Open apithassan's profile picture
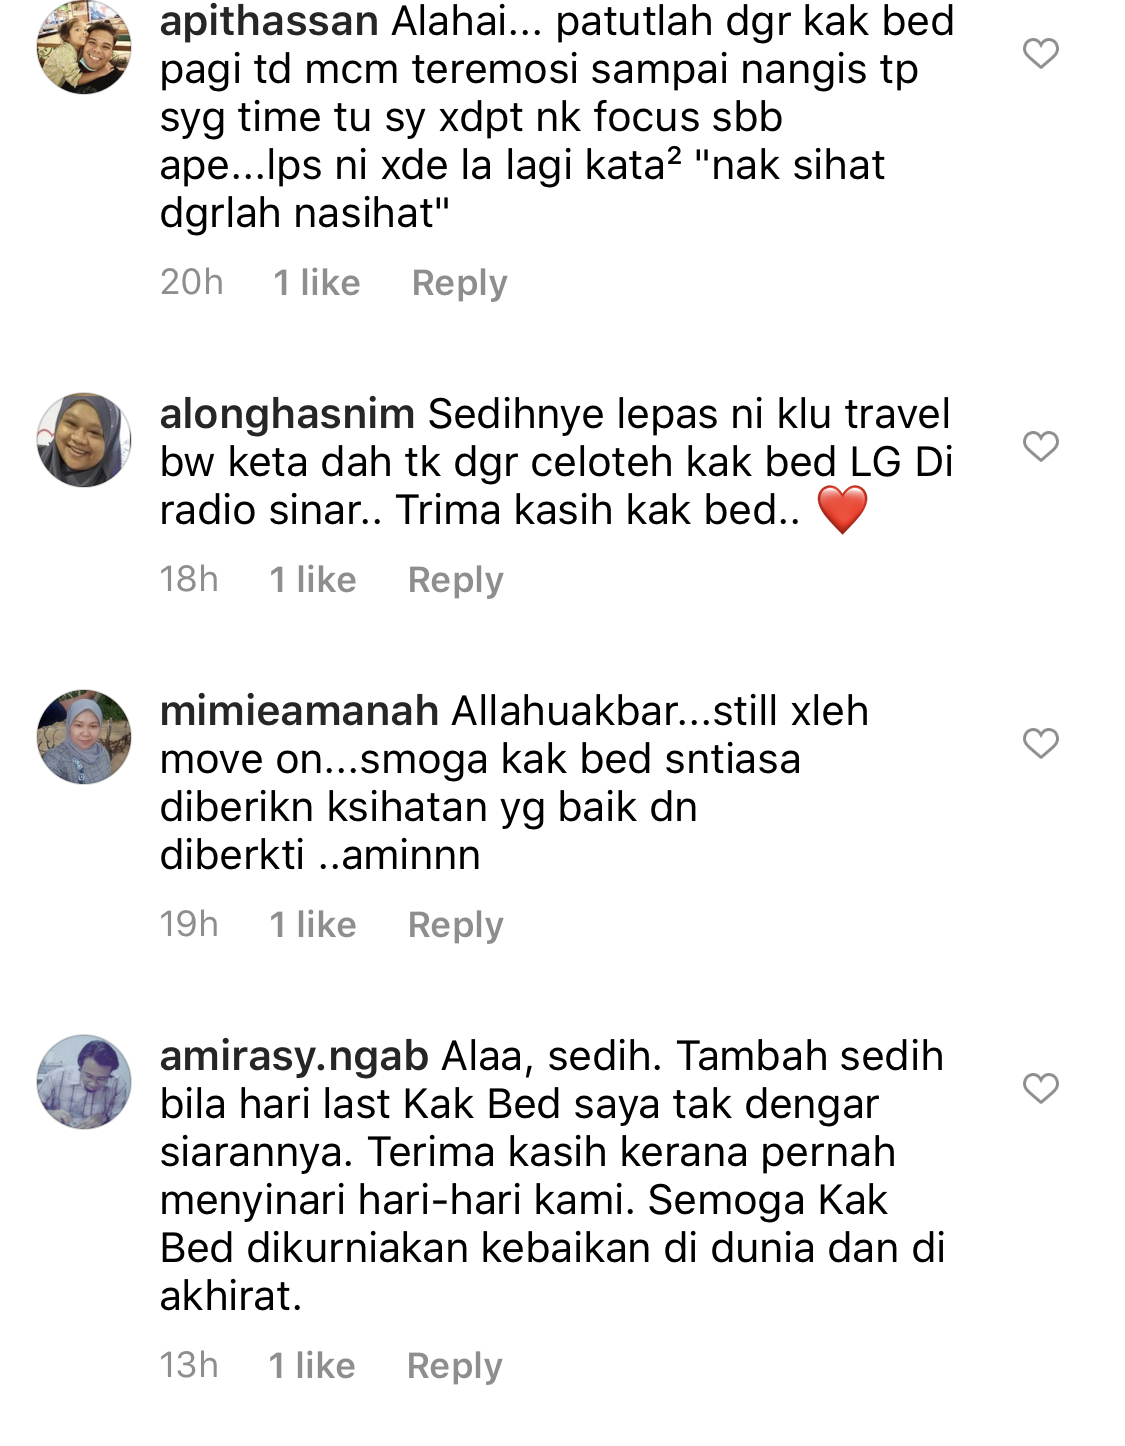The height and width of the screenshot is (1446, 1125). pyautogui.click(x=84, y=47)
